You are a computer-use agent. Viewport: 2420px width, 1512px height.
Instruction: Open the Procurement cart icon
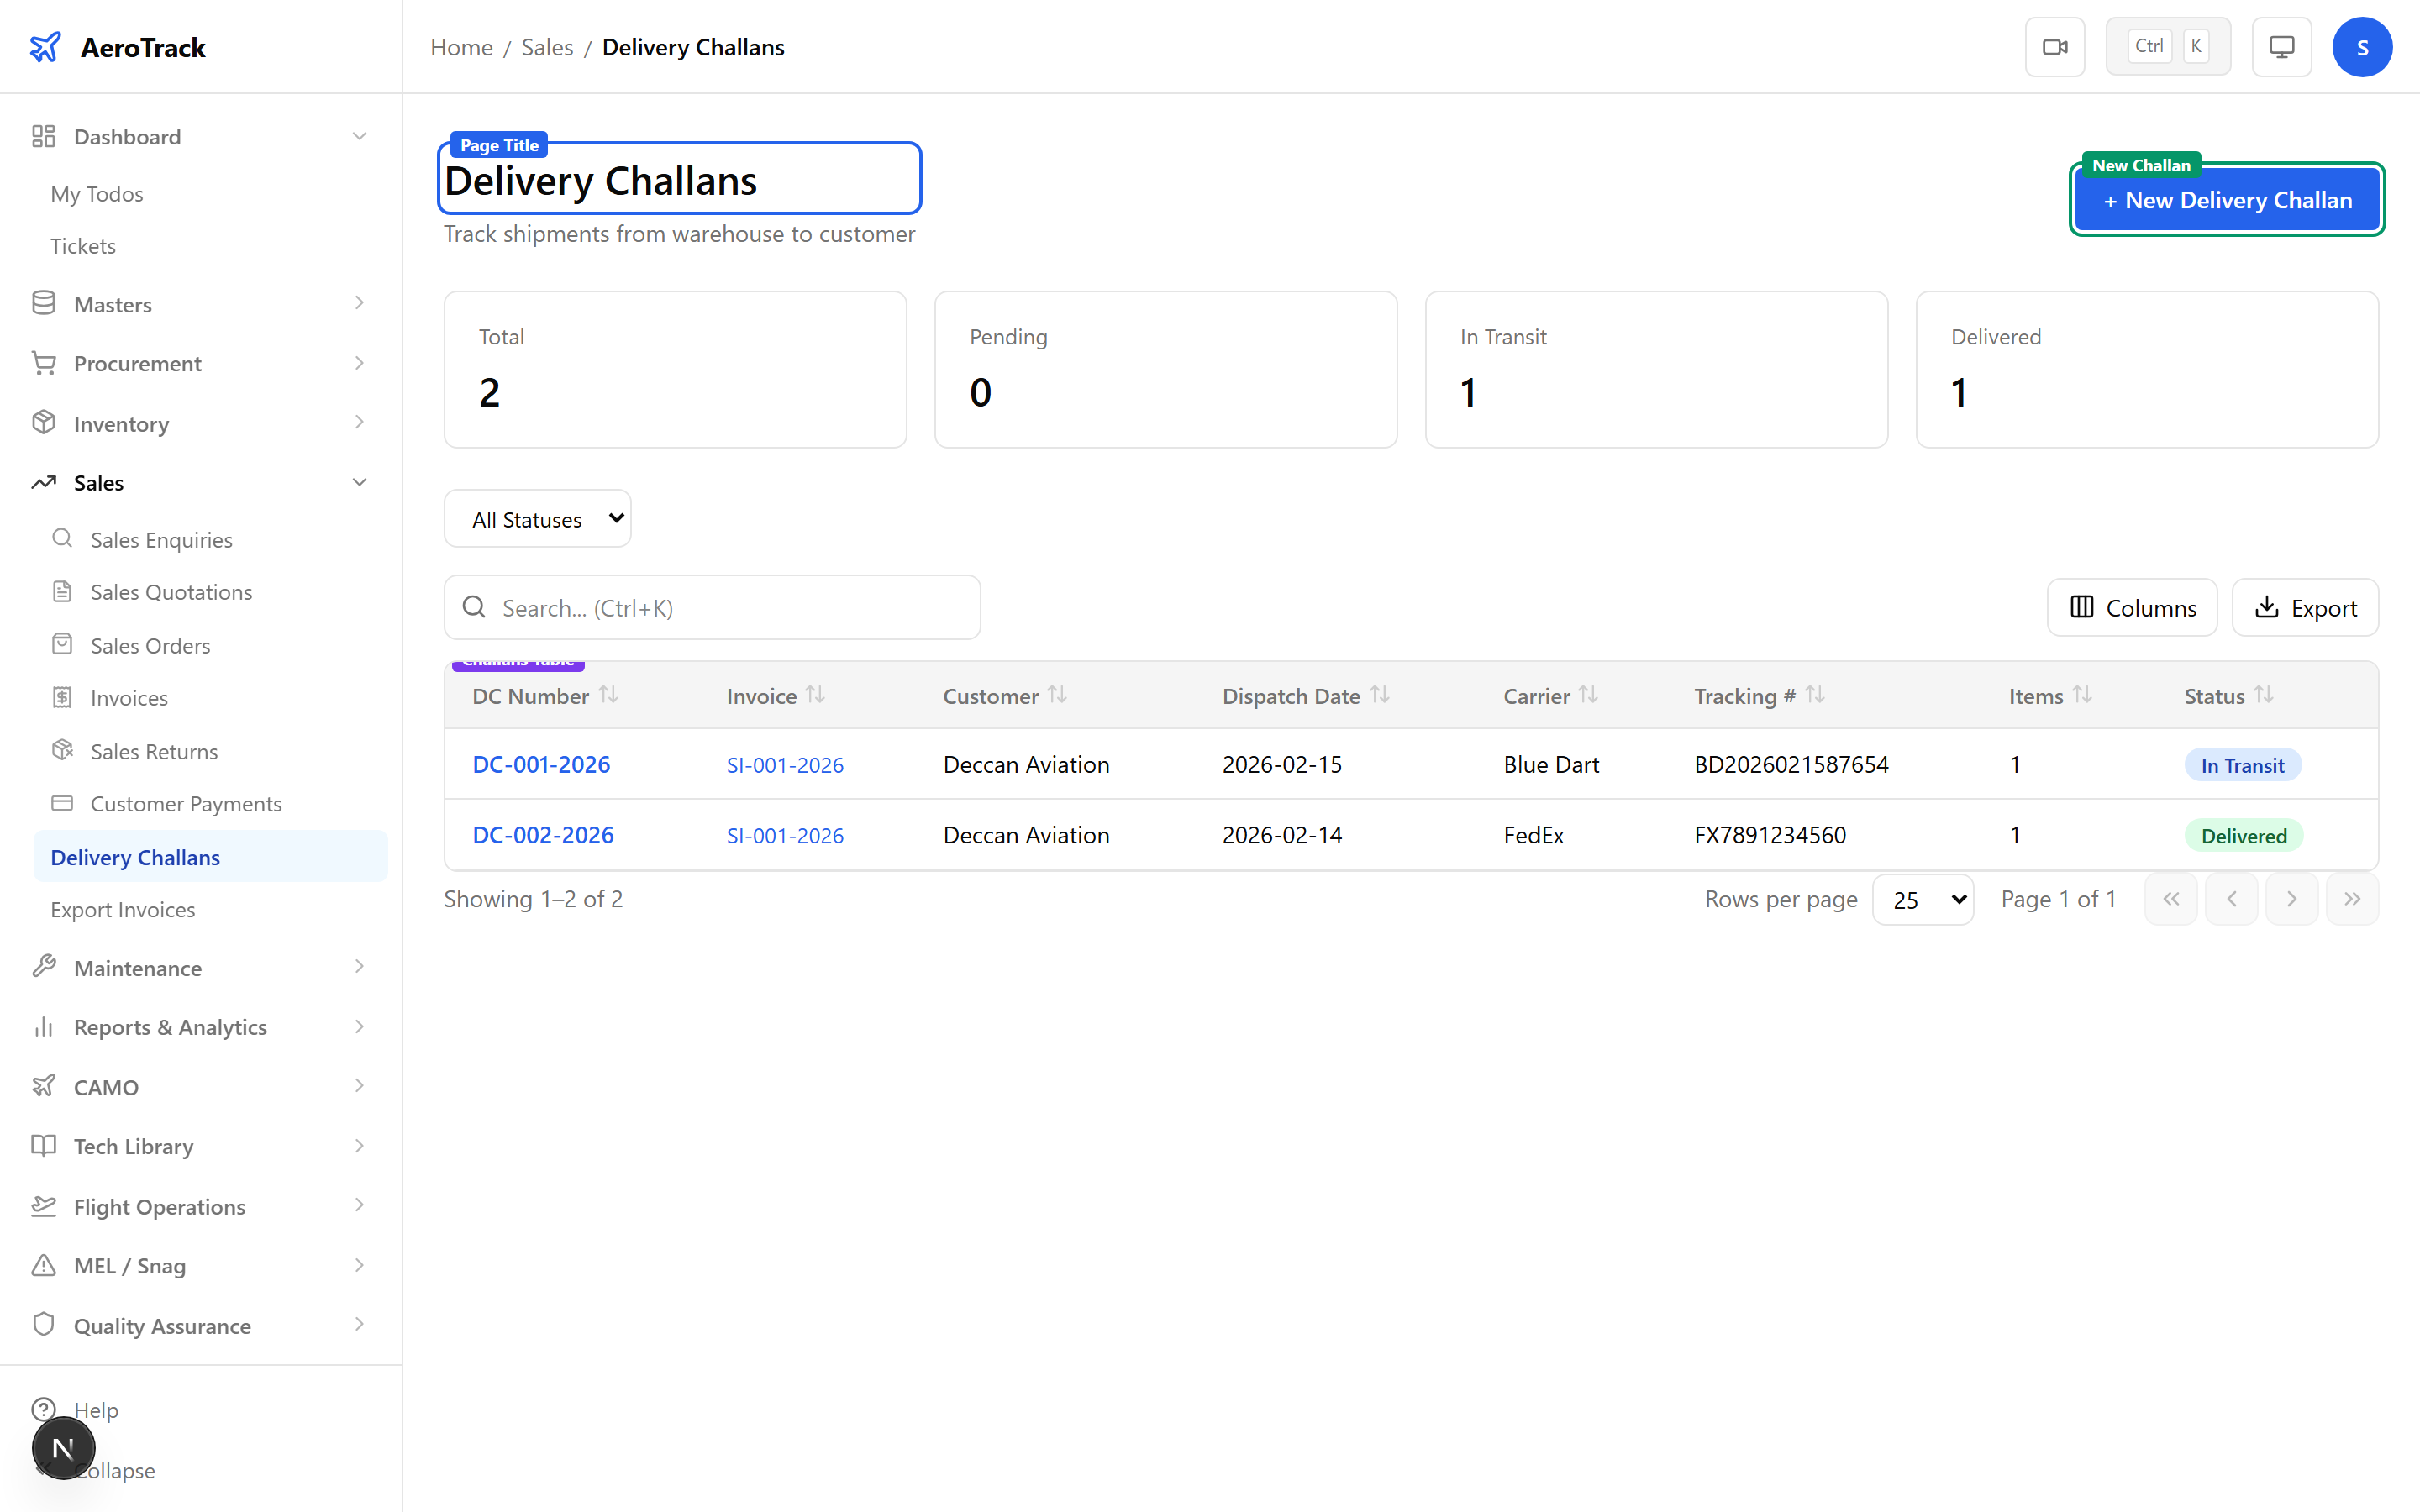point(44,362)
